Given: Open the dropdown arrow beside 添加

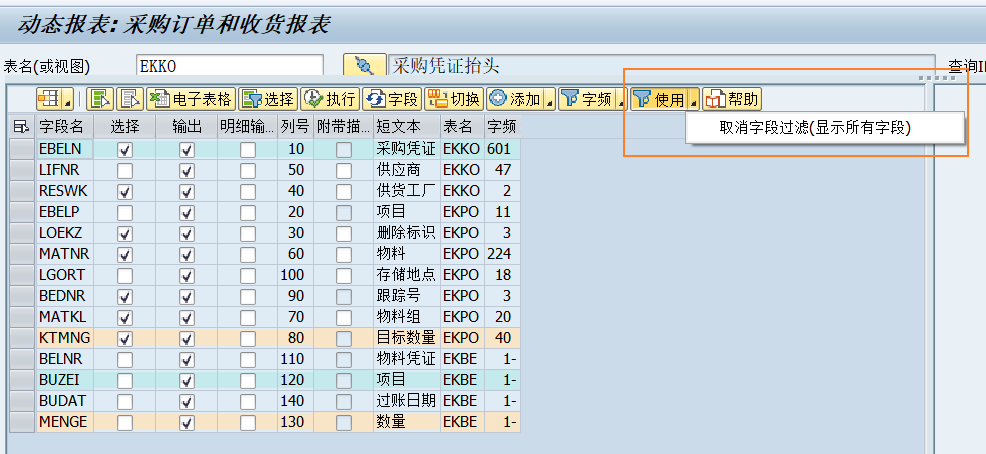Looking at the screenshot, I should 550,99.
